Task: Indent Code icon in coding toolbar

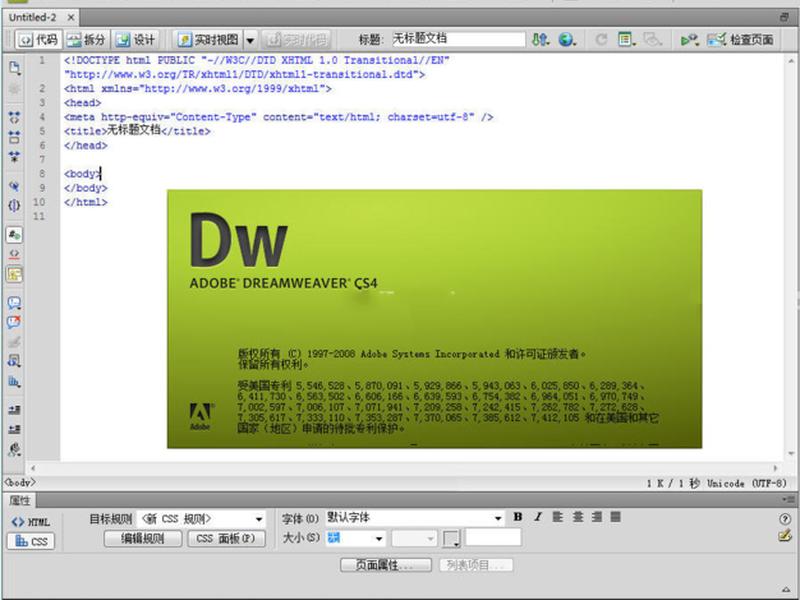Action: (x=14, y=410)
